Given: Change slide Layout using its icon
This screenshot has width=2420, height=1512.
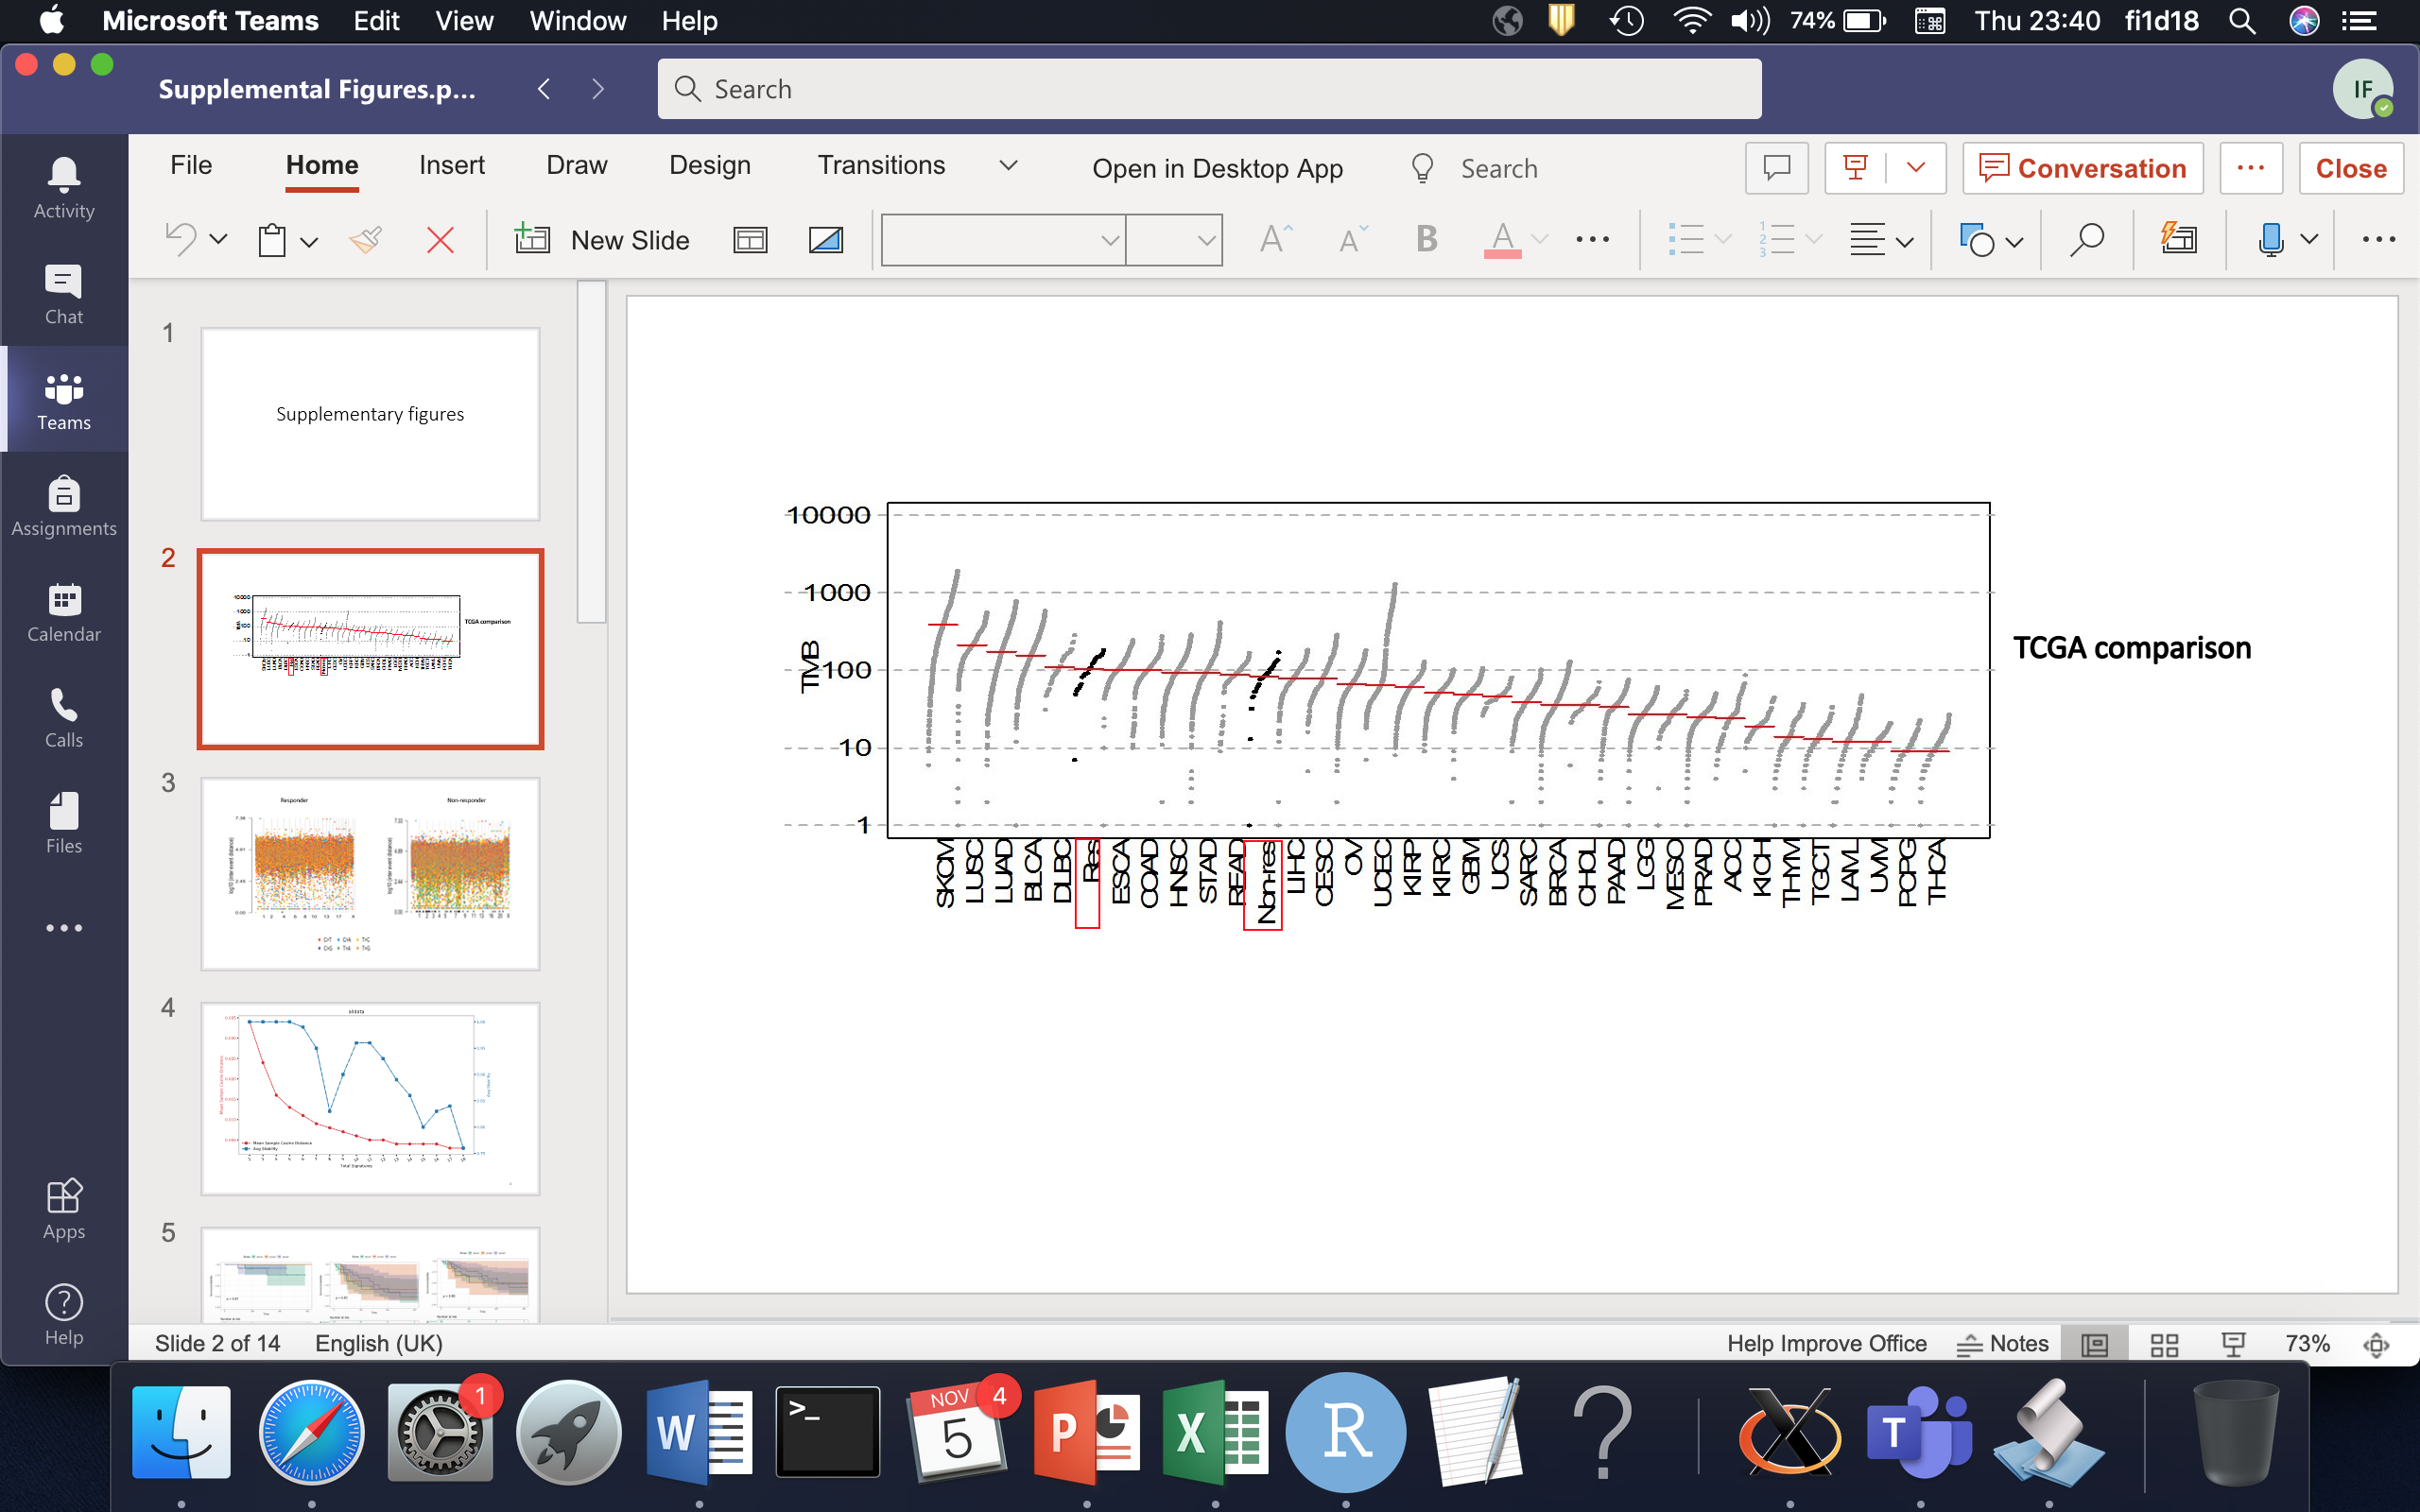Looking at the screenshot, I should [751, 239].
